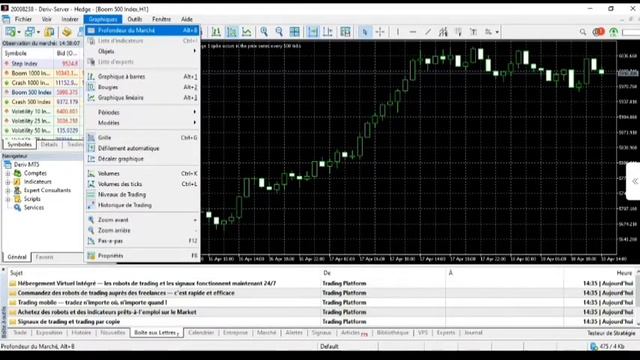Open the new chart dropdown arrow
This screenshot has width=640, height=360.
tap(19, 32)
